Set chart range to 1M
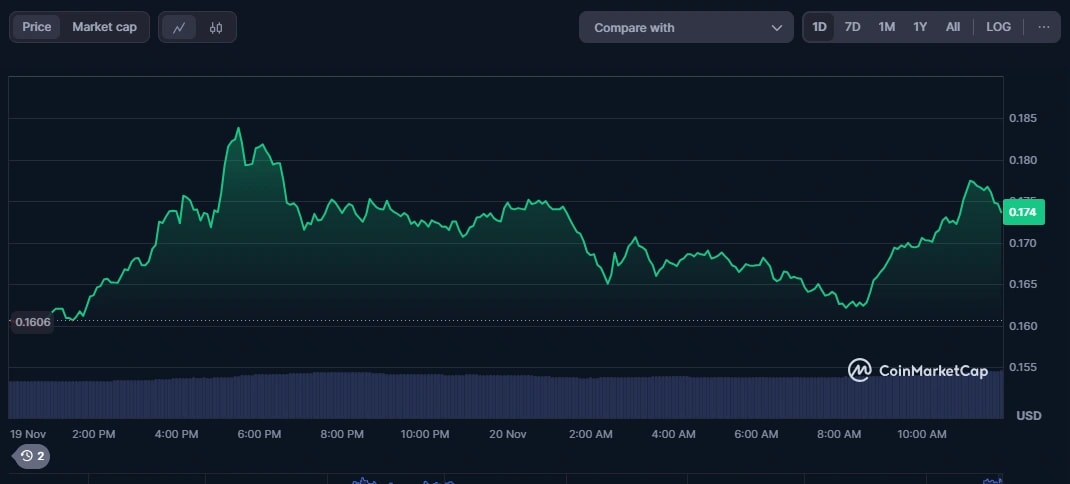Screen dimensions: 1070x484 click(886, 27)
